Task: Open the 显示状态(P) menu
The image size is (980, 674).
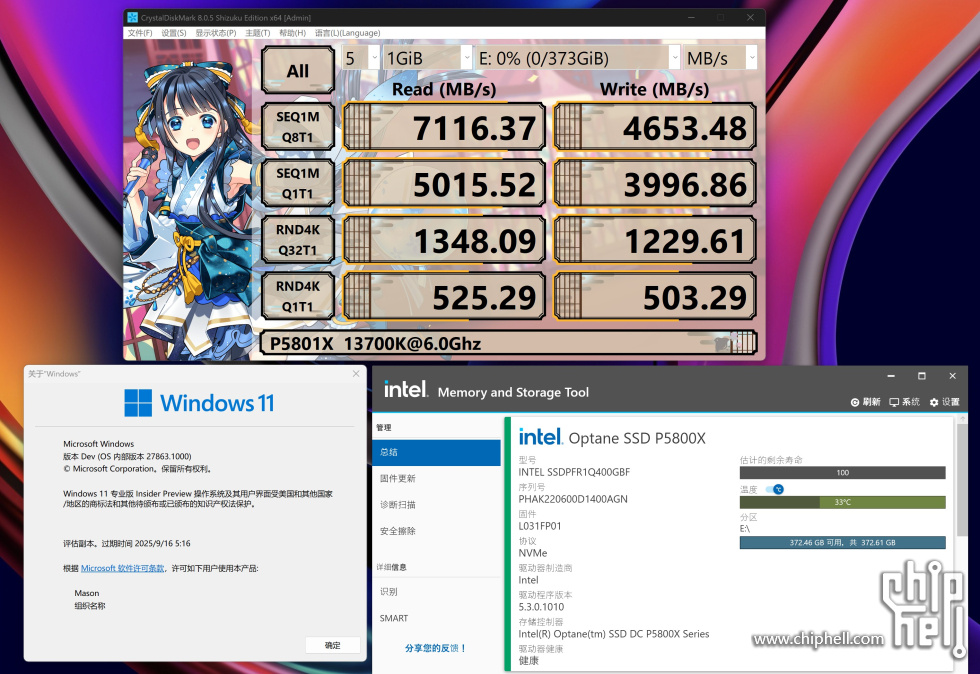Action: [x=216, y=33]
